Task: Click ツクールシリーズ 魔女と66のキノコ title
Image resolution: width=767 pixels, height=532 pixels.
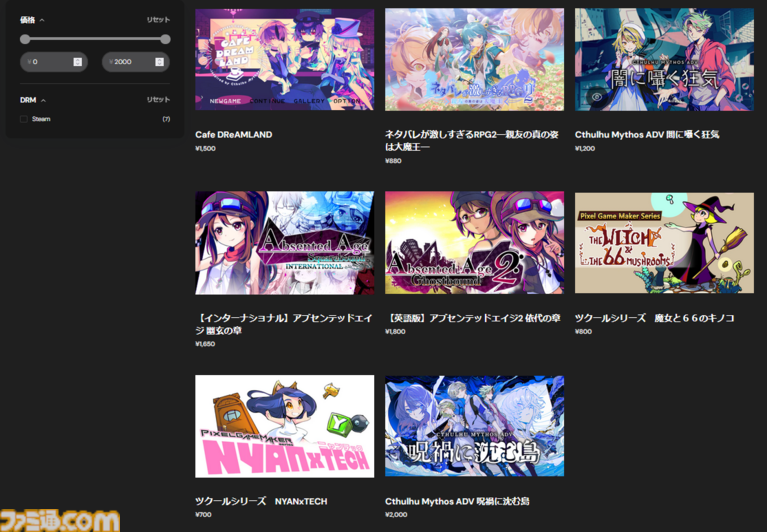Action: (654, 318)
